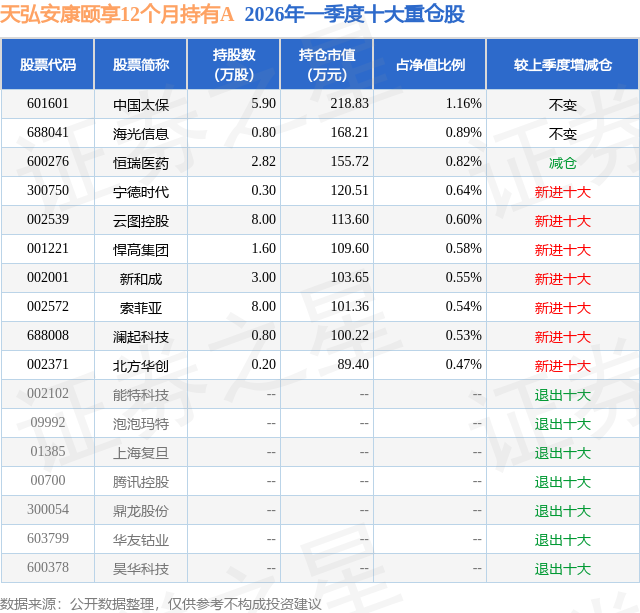Click stock name 上海复旦
The width and height of the screenshot is (640, 613).
[x=141, y=453]
